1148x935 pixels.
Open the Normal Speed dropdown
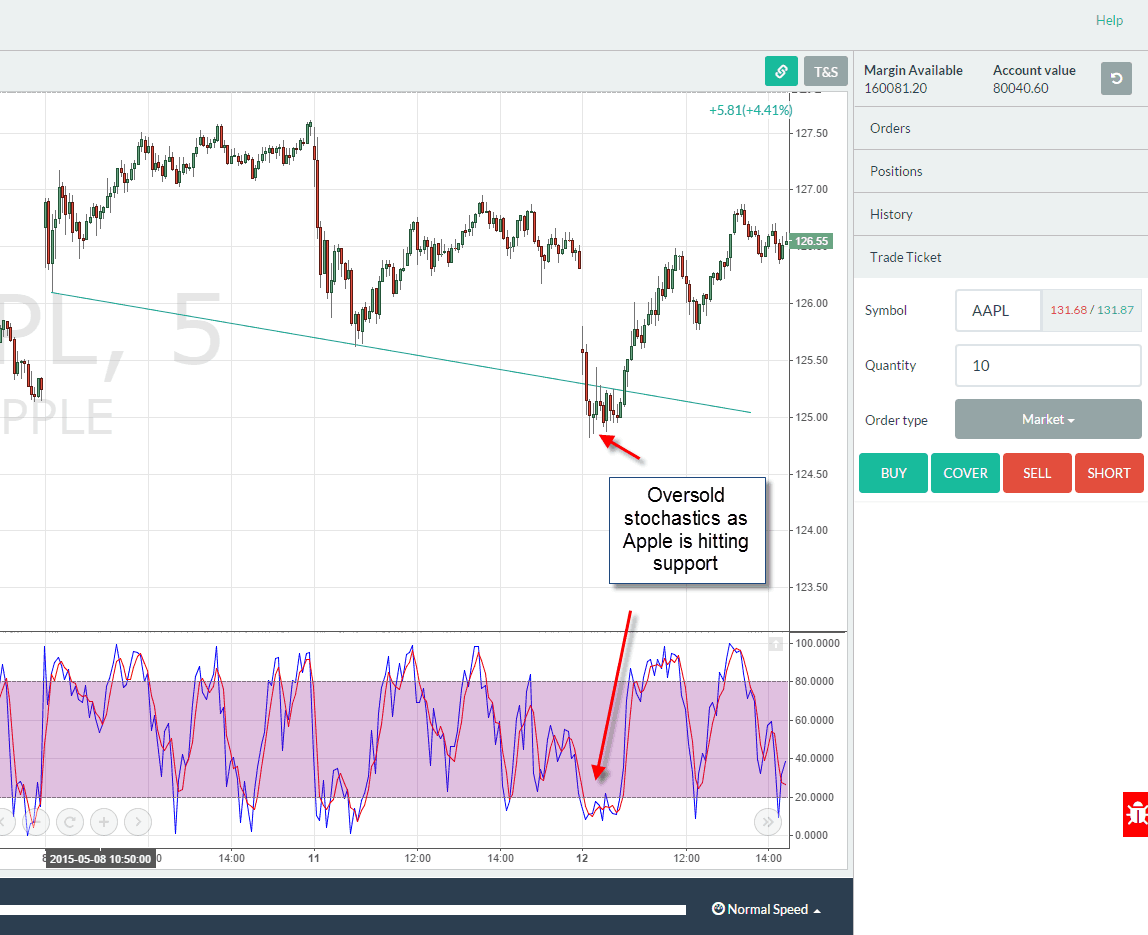(766, 909)
